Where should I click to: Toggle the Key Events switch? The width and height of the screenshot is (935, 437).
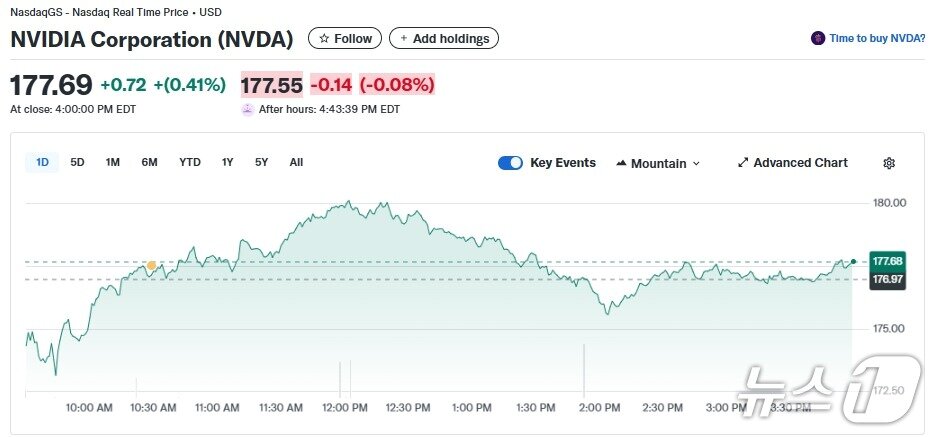pos(510,163)
